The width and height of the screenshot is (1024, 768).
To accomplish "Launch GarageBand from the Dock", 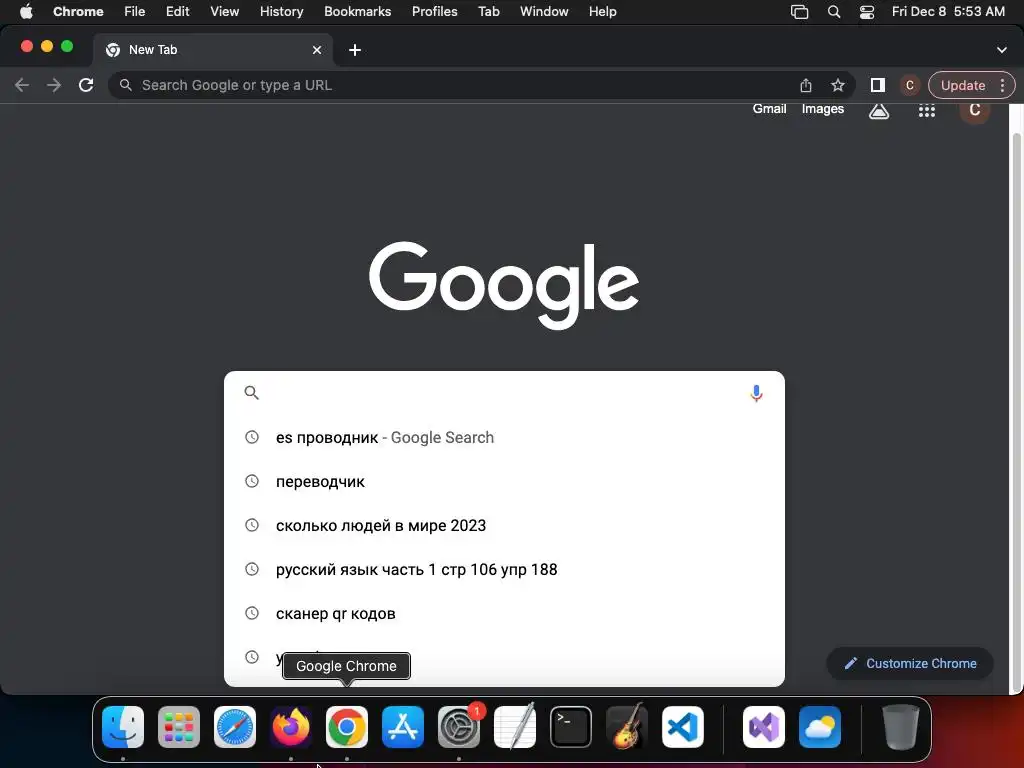I will [x=627, y=726].
